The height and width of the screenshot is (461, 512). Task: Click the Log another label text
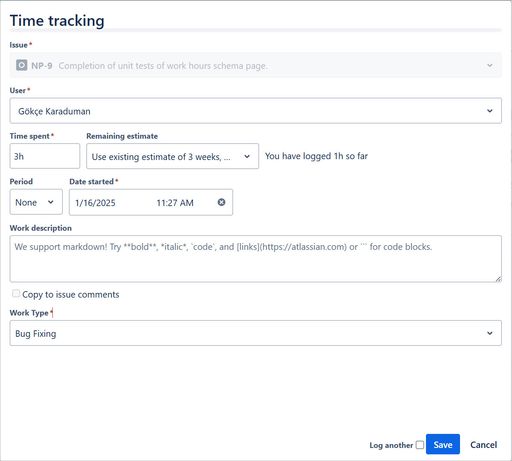pyautogui.click(x=391, y=445)
